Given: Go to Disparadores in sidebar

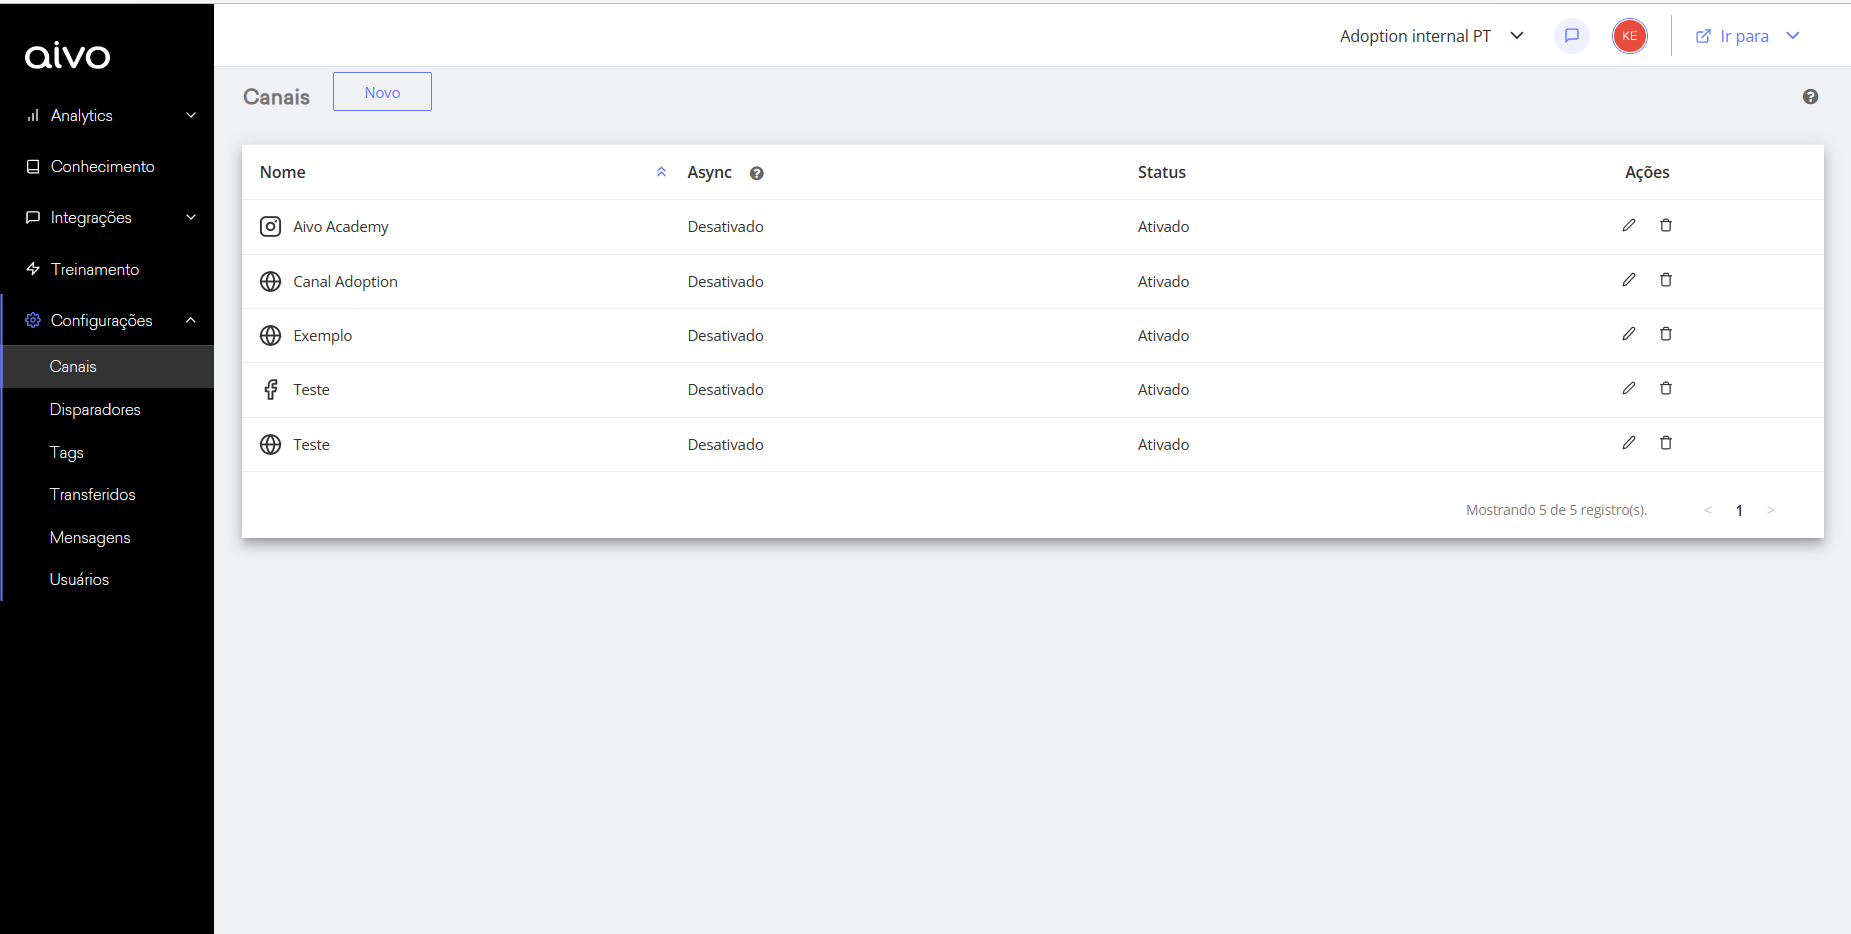Looking at the screenshot, I should click(95, 410).
